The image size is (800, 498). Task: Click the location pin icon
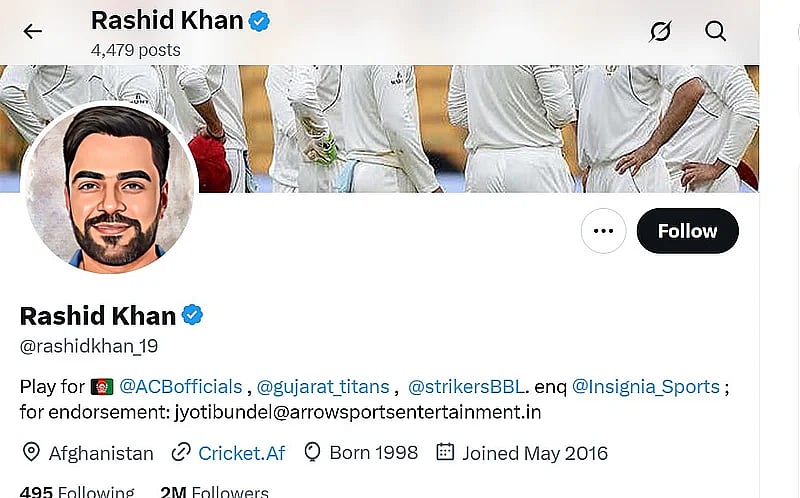point(31,453)
